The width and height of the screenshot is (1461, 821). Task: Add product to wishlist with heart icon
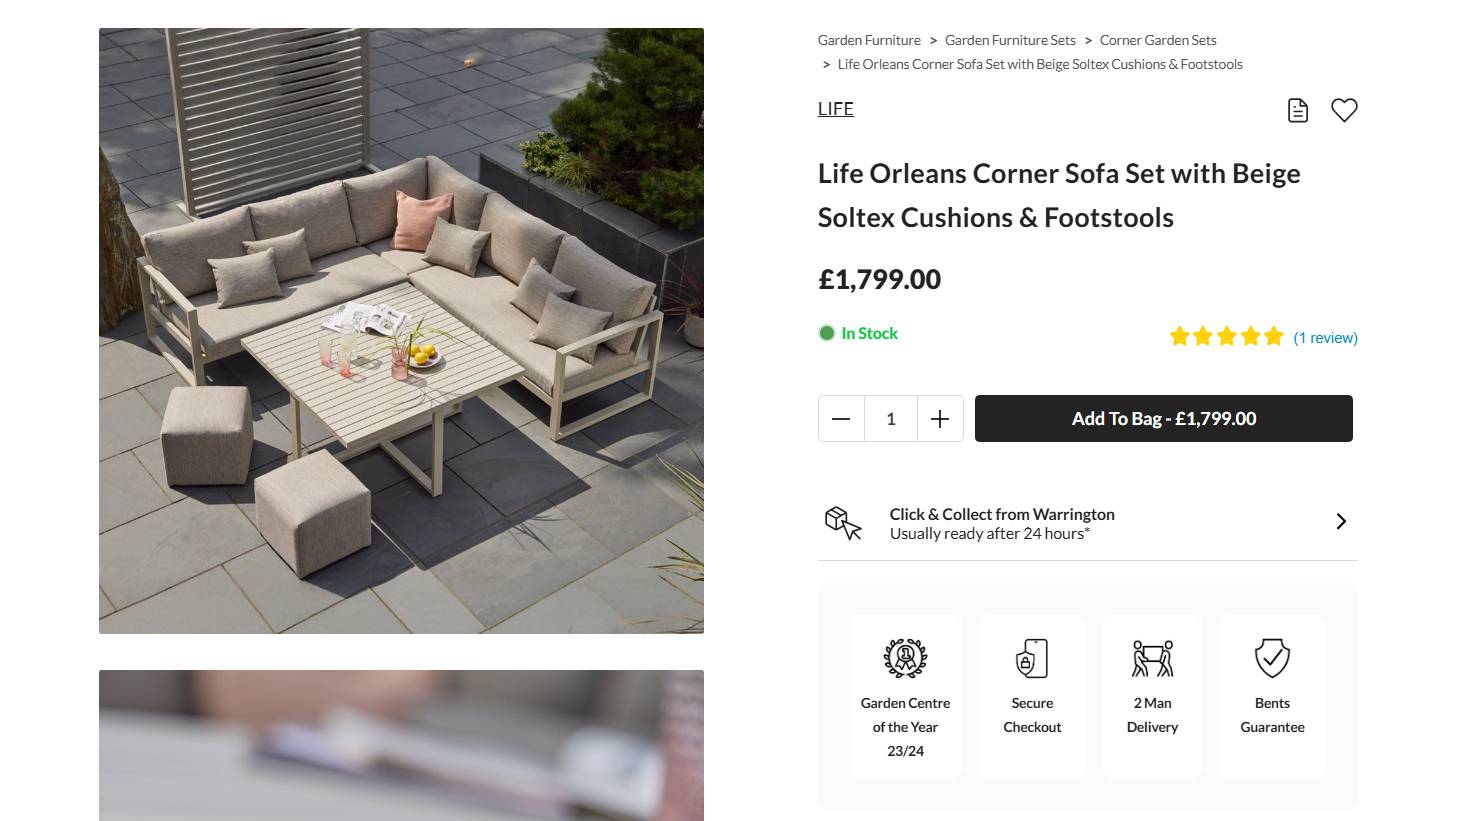point(1344,110)
